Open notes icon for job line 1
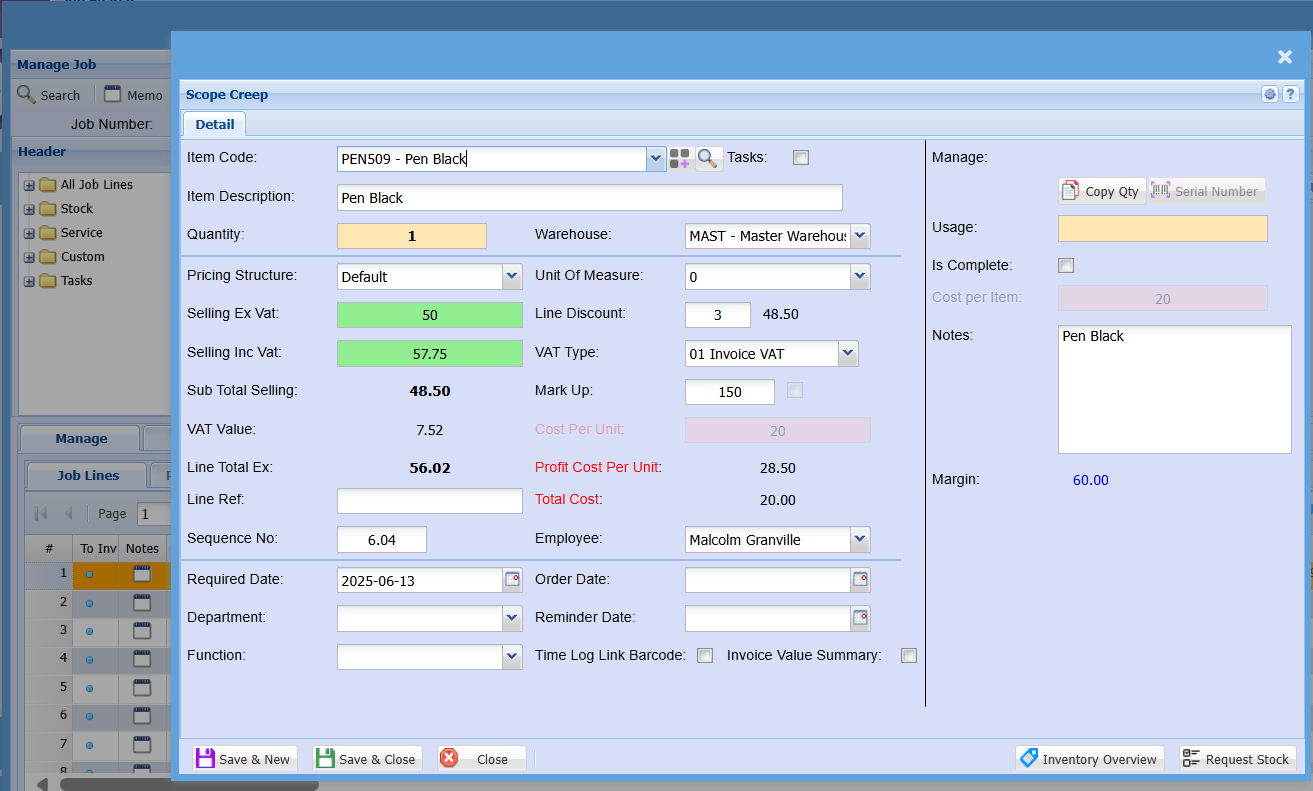 (x=142, y=574)
